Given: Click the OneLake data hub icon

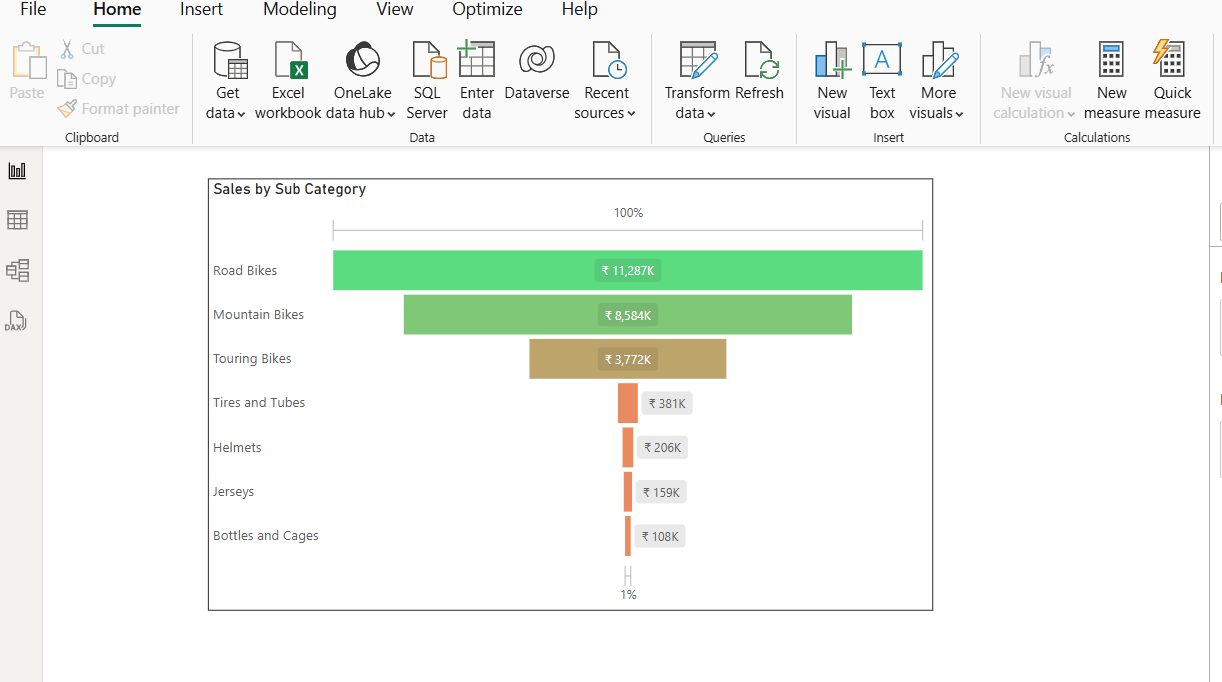Looking at the screenshot, I should [x=362, y=60].
